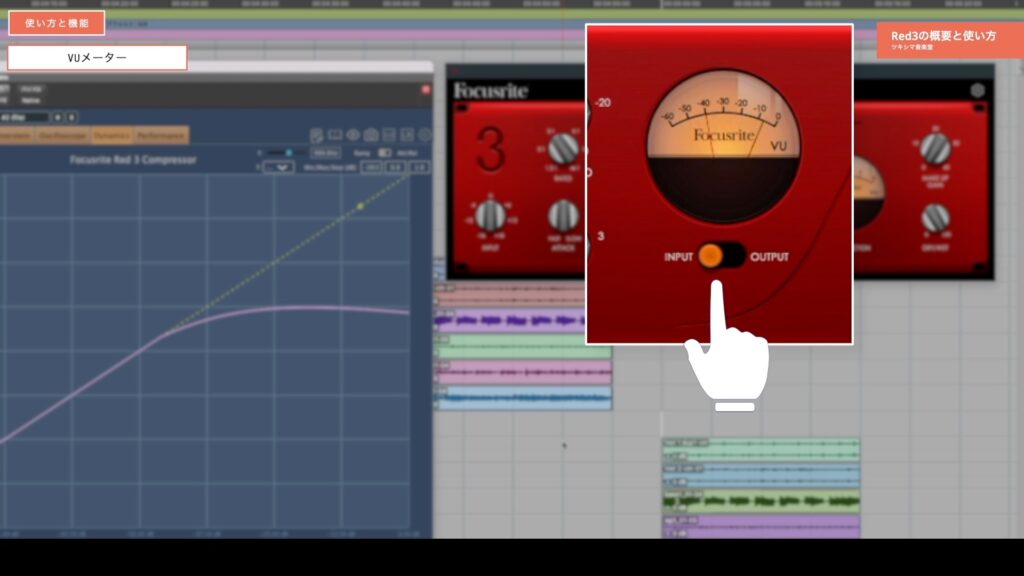This screenshot has height=576, width=1024.
Task: Click the icon immediately right of the camera icon
Action: pos(389,135)
